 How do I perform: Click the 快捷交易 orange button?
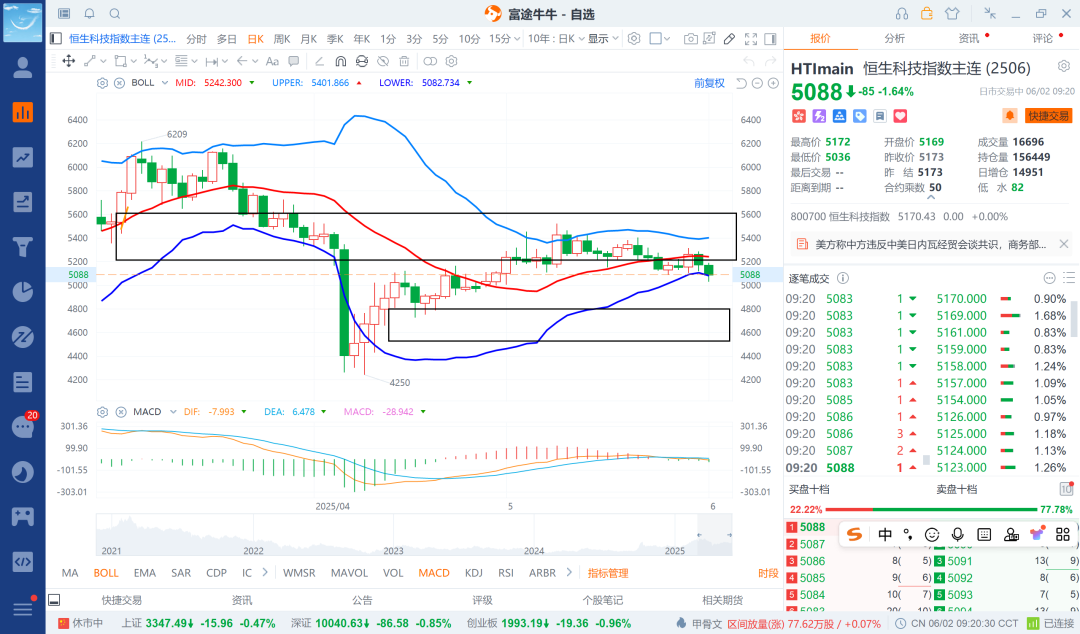(1048, 116)
